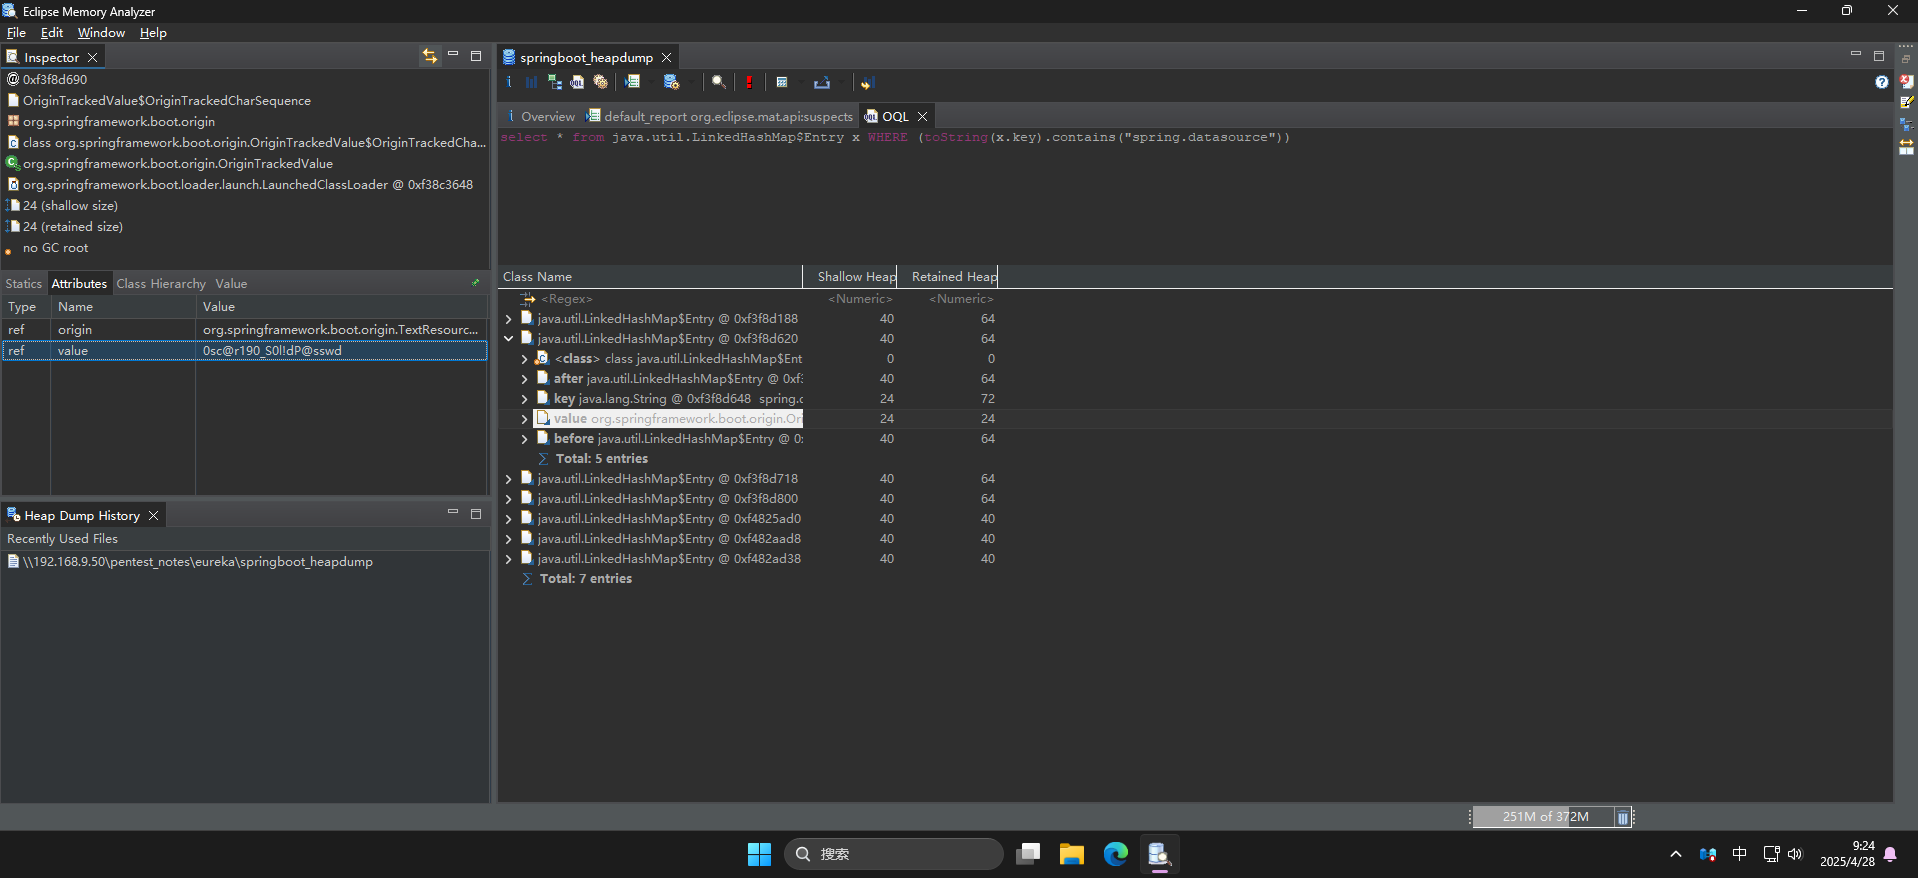Create a histogram from the toolbar
Image resolution: width=1918 pixels, height=878 pixels.
(x=531, y=82)
